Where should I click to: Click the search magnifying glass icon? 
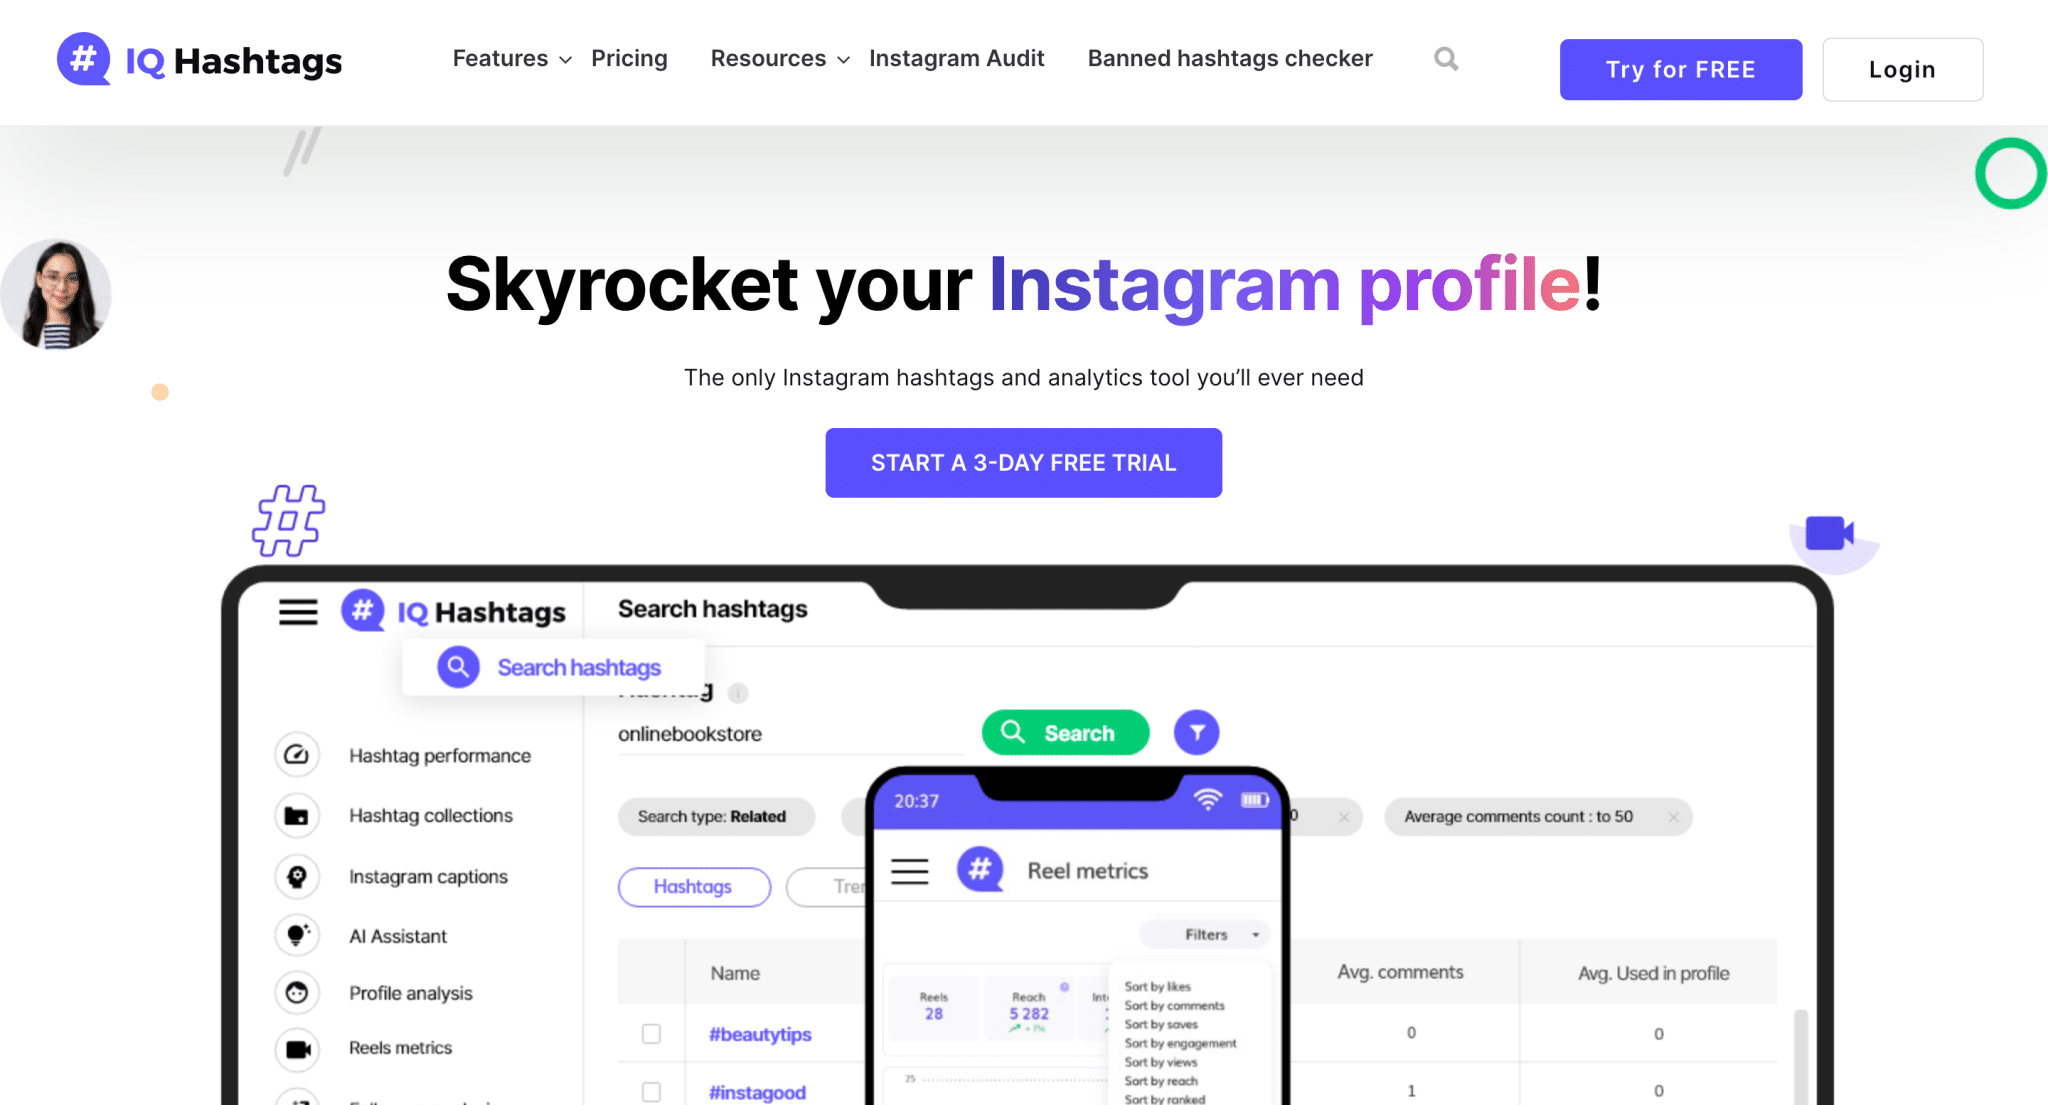[1445, 59]
